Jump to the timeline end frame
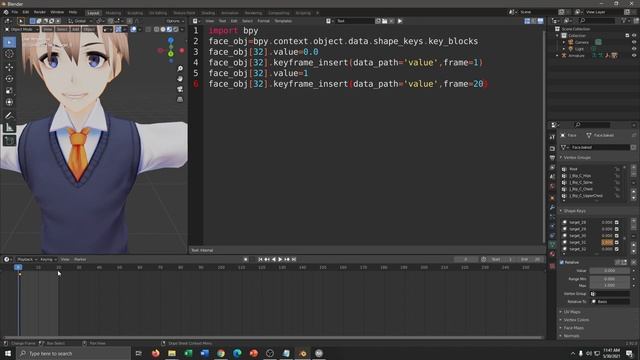Image resolution: width=640 pixels, height=360 pixels. click(294, 259)
